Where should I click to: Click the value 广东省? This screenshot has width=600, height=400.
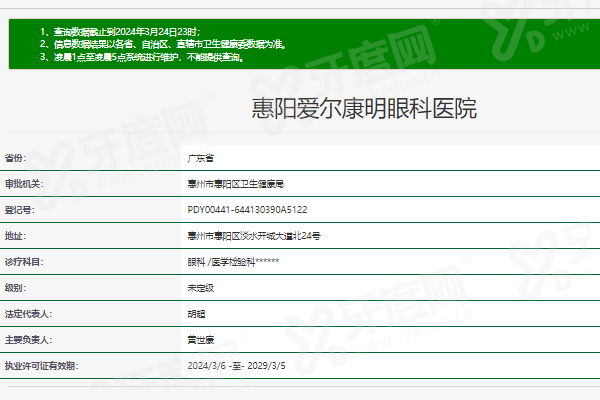coord(201,158)
